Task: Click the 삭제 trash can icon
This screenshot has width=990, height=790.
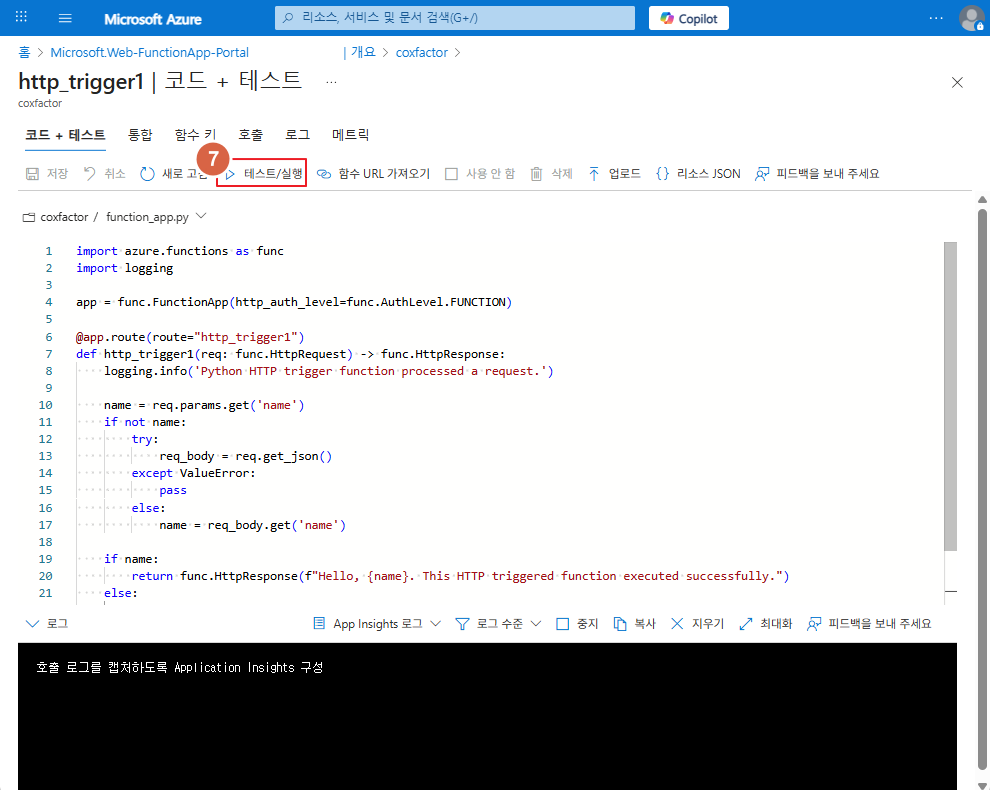Action: pyautogui.click(x=536, y=174)
